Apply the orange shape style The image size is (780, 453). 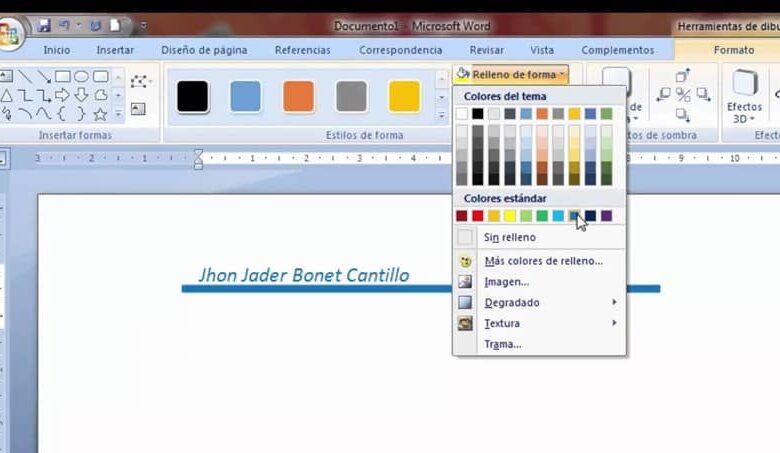[x=298, y=96]
